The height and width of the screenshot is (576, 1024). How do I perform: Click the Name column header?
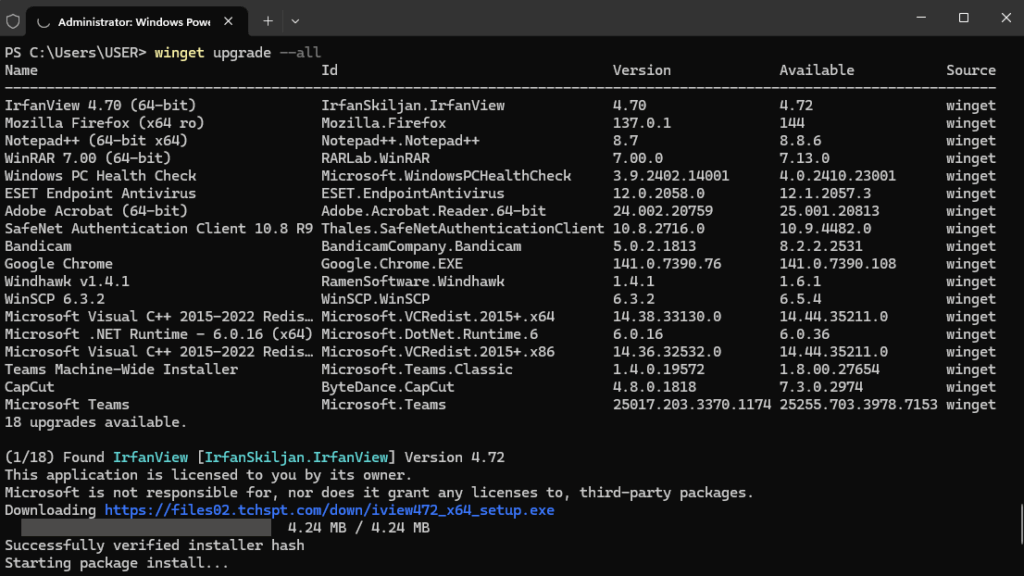(x=21, y=70)
